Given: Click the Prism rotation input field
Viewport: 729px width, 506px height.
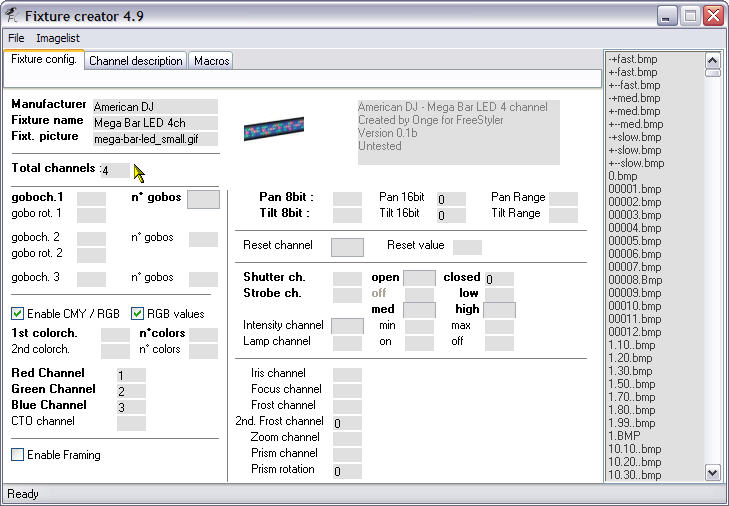Looking at the screenshot, I should 347,471.
